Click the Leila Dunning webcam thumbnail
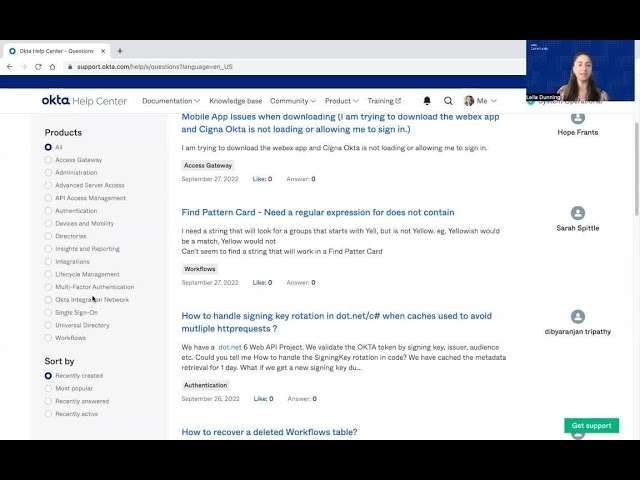This screenshot has height=480, width=640. tap(580, 70)
